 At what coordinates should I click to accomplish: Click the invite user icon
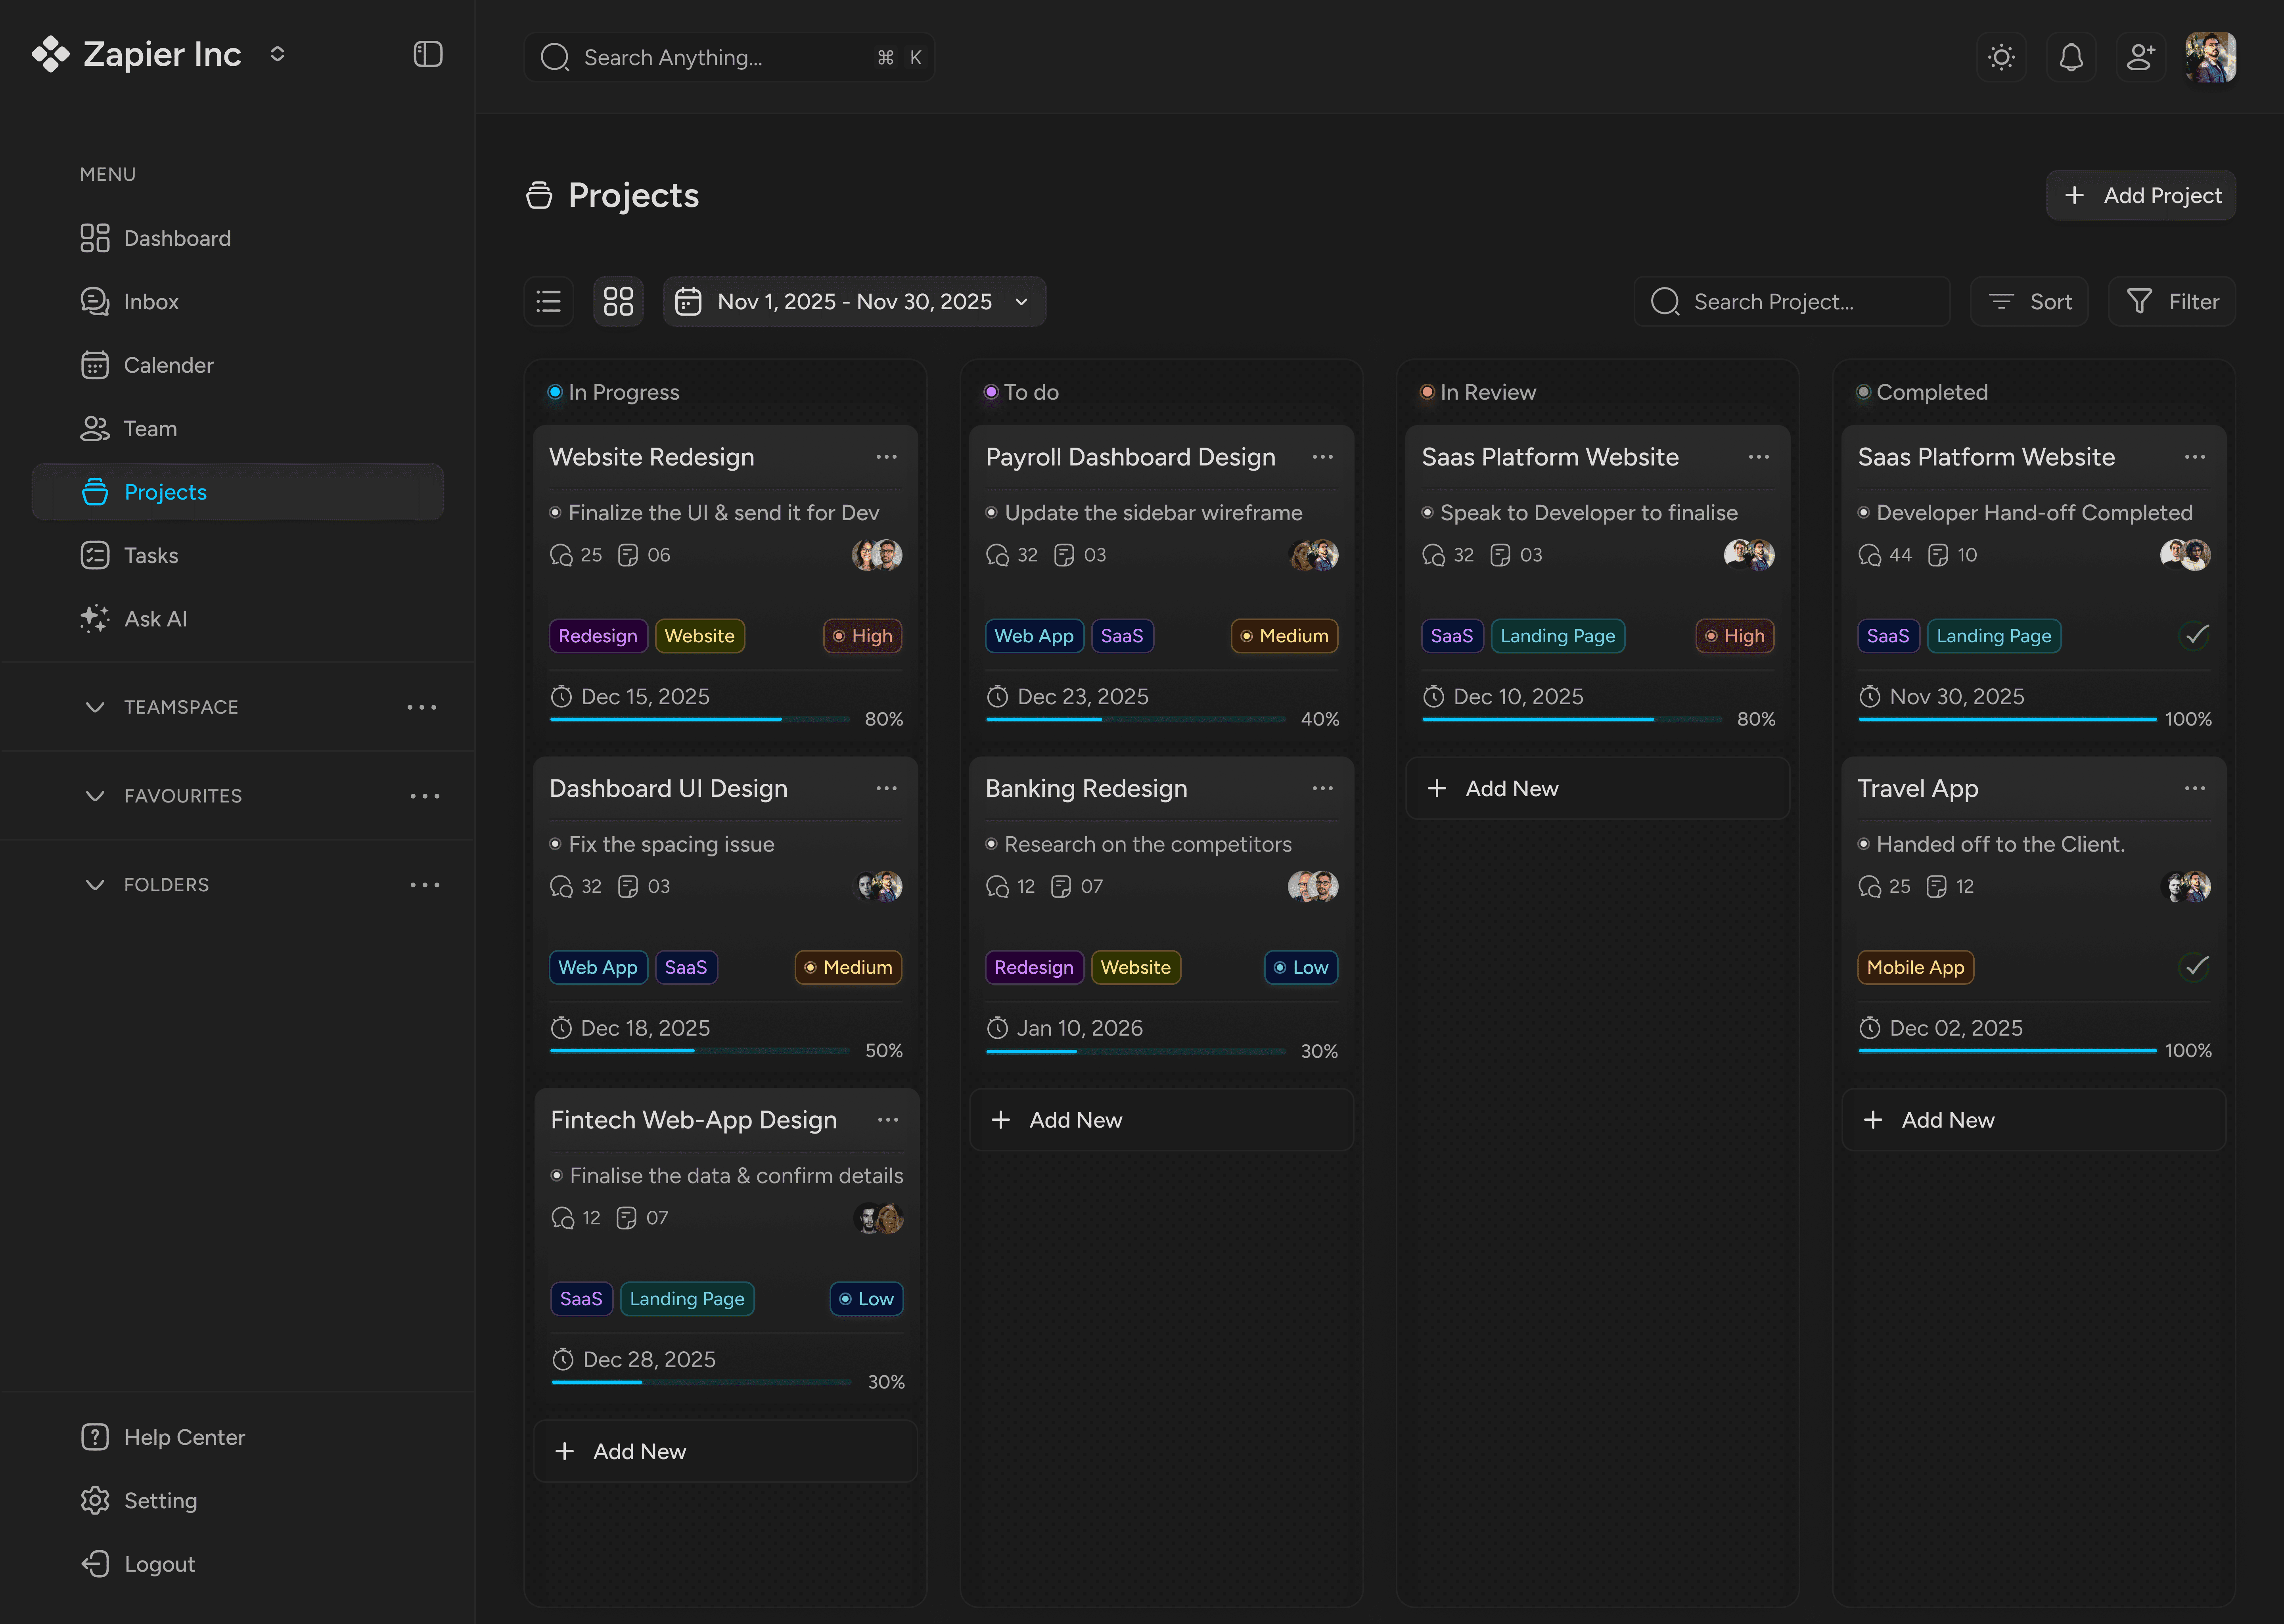click(x=2140, y=57)
